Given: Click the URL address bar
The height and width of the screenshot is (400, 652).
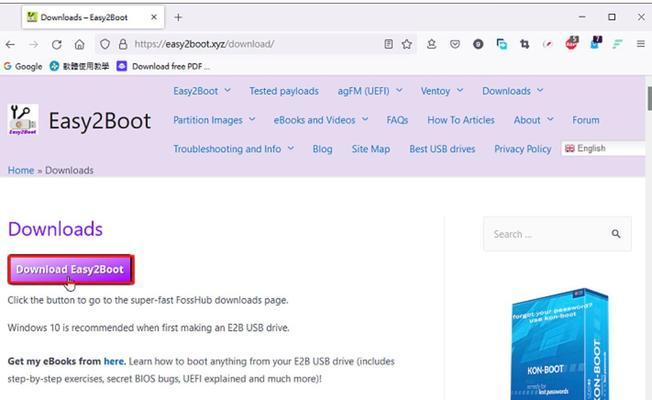Looking at the screenshot, I should [x=254, y=44].
